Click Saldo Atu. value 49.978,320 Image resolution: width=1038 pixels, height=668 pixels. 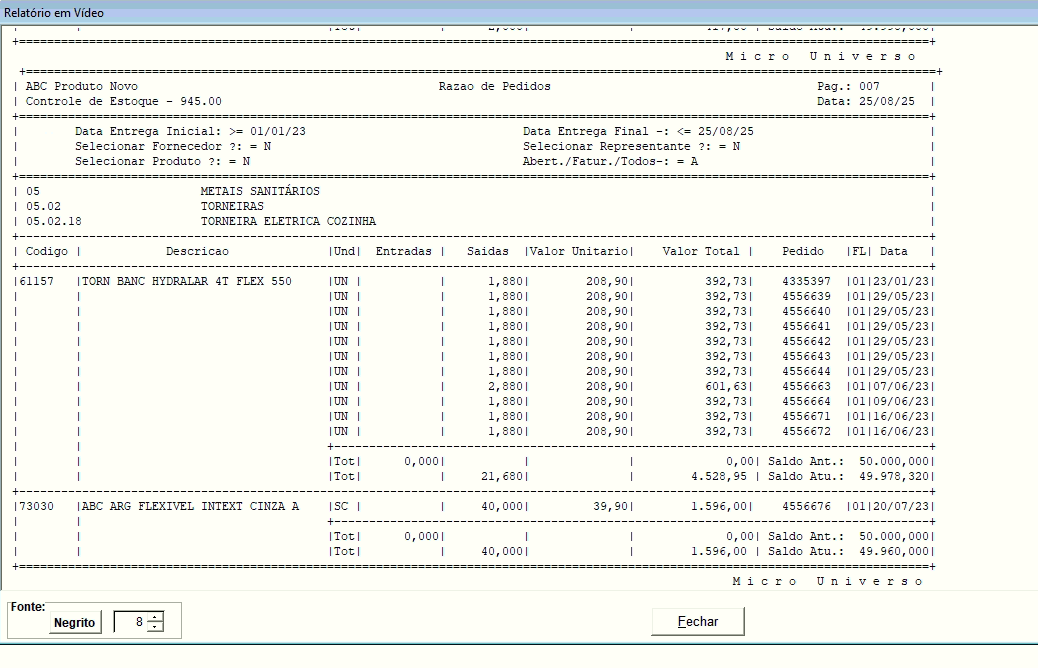pyautogui.click(x=894, y=477)
